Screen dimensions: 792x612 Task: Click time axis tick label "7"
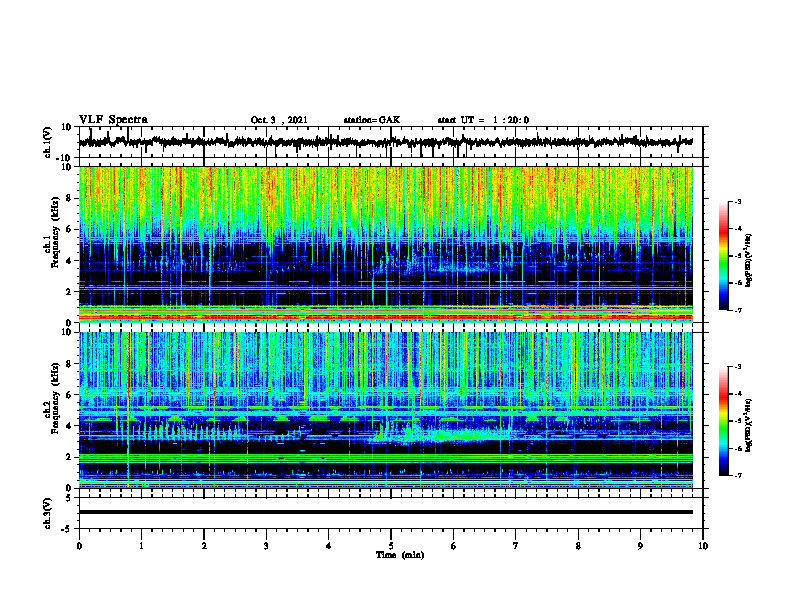(x=516, y=546)
